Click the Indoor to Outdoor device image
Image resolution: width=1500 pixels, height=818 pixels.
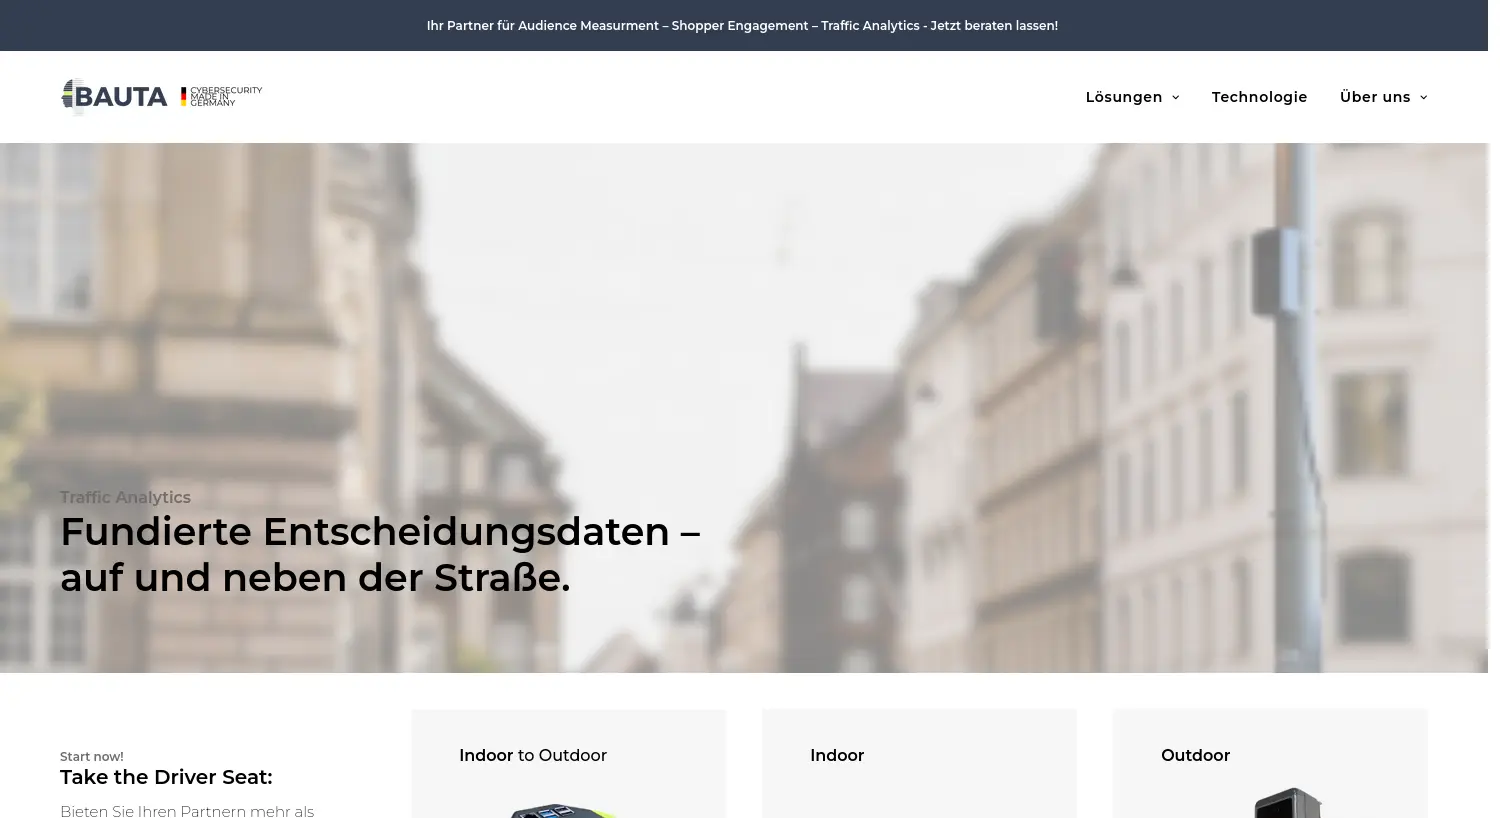pos(562,809)
